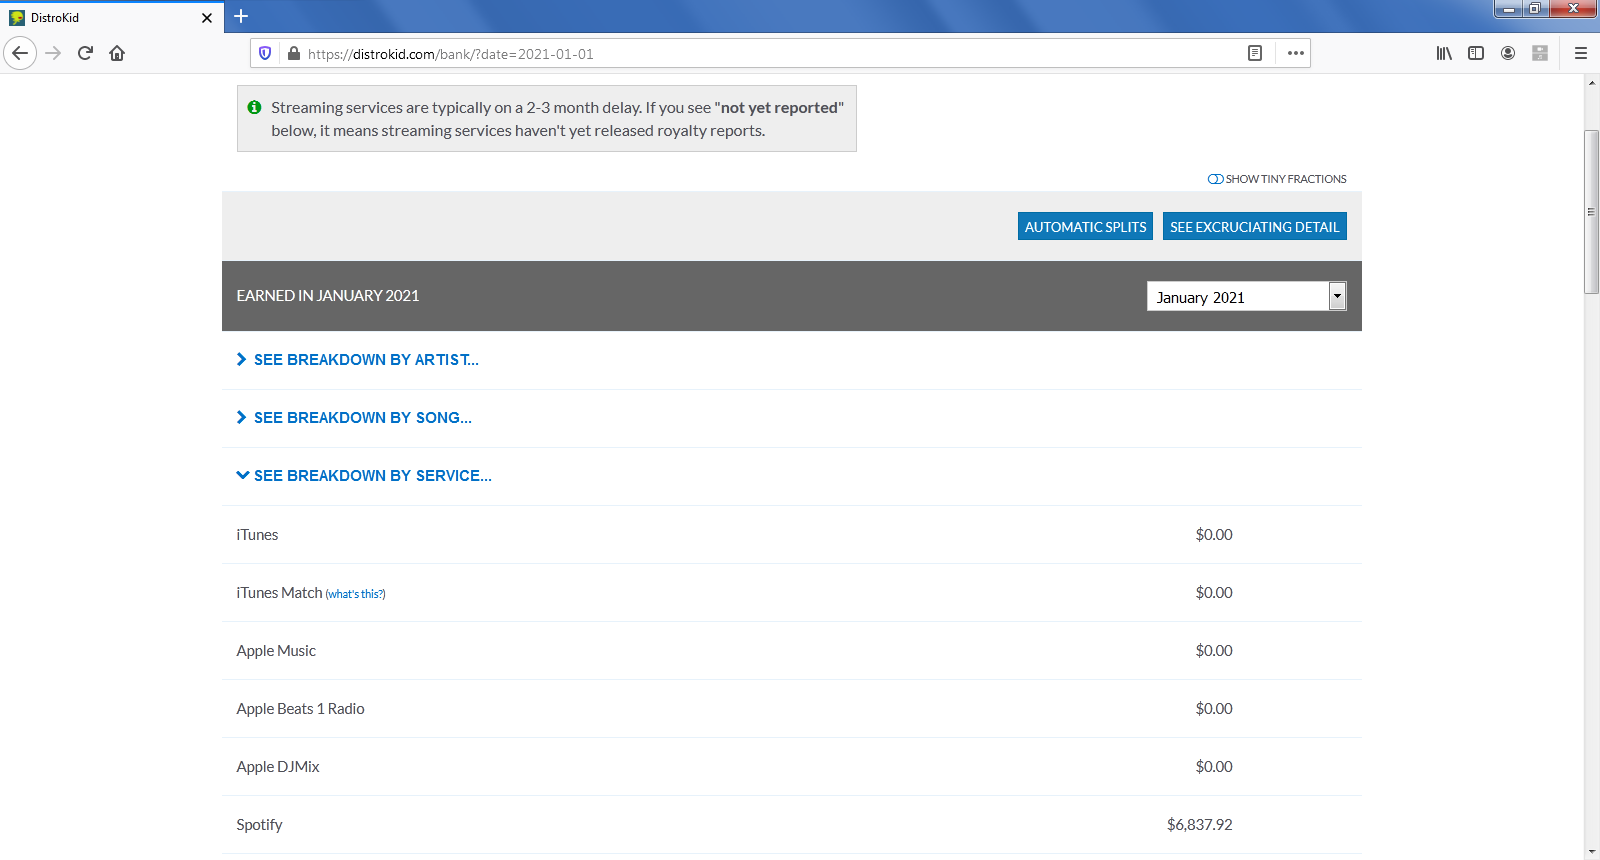Click the Apple DJMix service label

278,767
